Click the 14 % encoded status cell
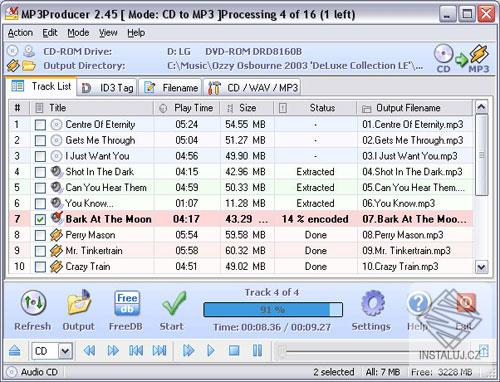Screen dimensions: 500x382 [315, 219]
